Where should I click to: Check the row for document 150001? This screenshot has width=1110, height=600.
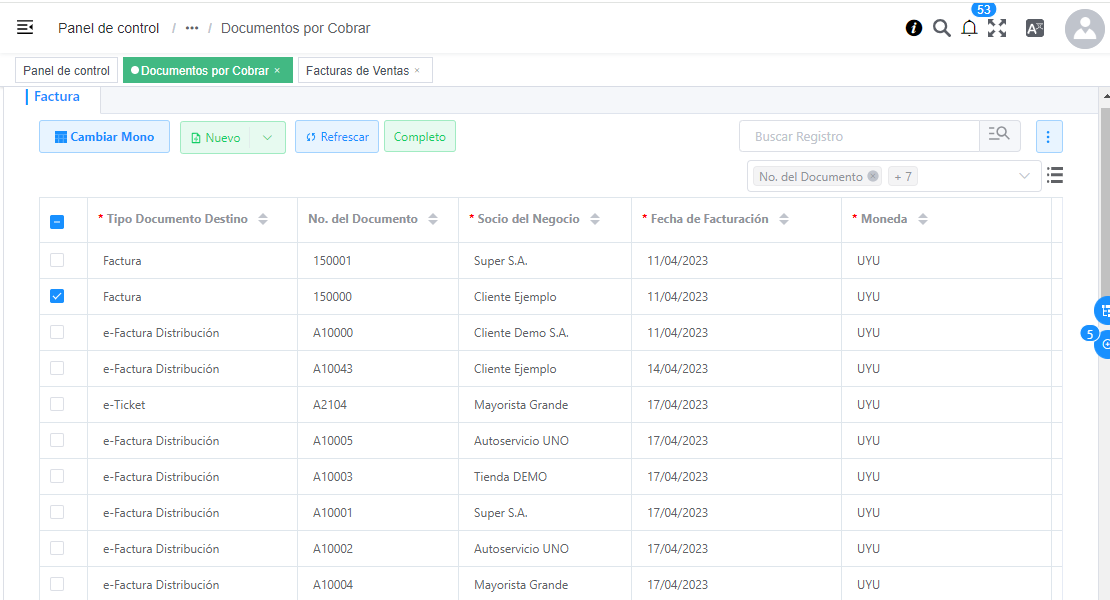click(57, 260)
